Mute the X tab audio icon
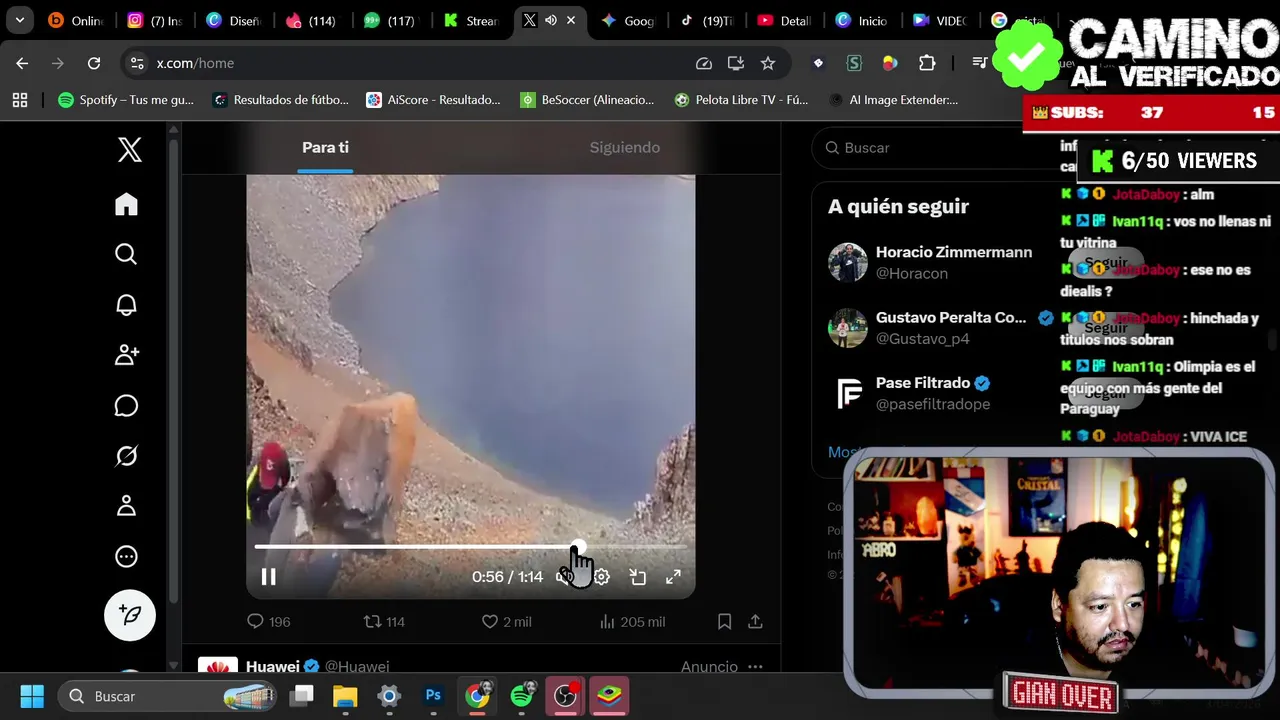1280x720 pixels. [x=550, y=20]
